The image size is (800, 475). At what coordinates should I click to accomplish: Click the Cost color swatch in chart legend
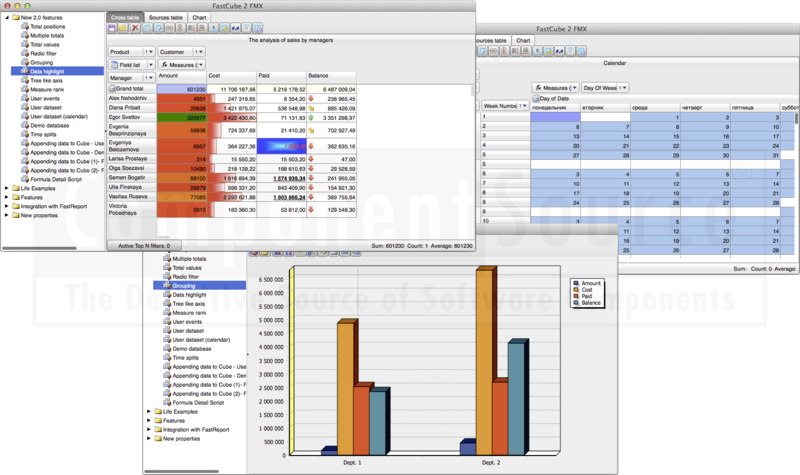(x=577, y=290)
